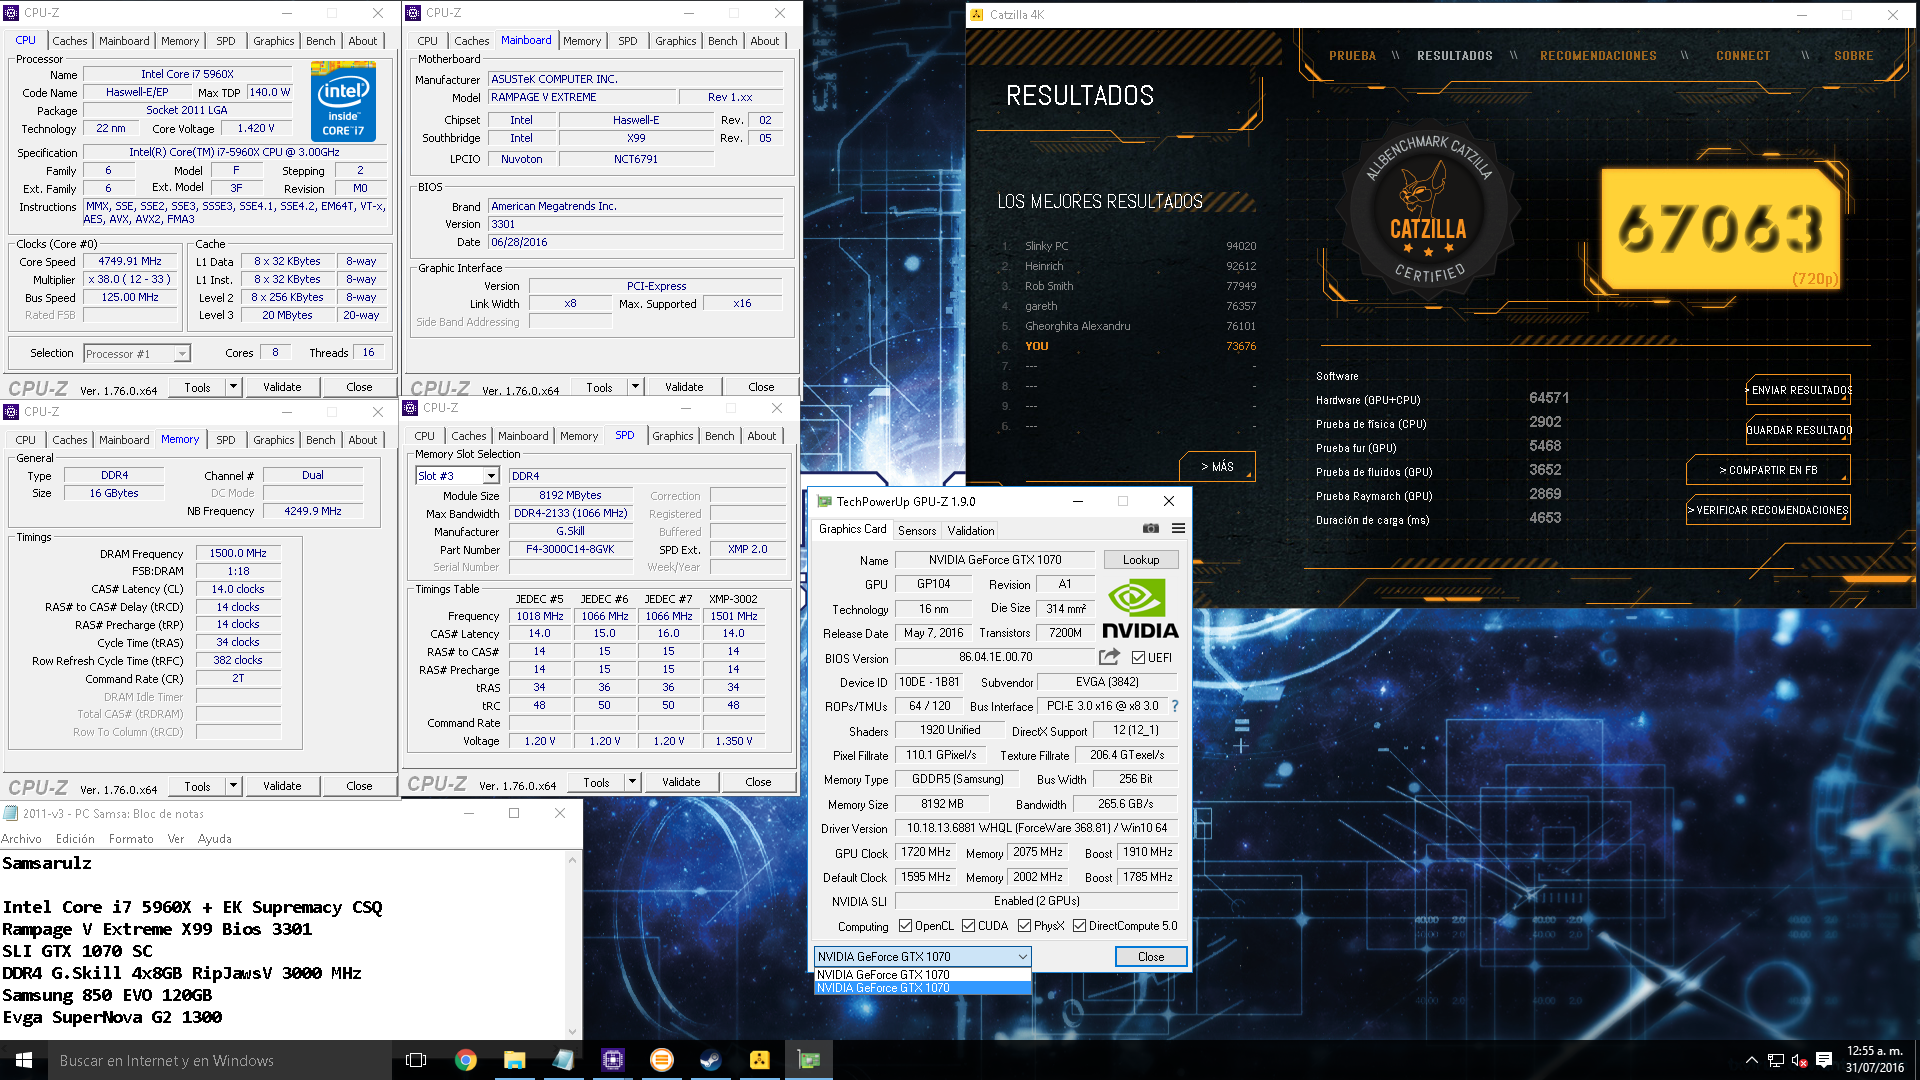Open the network tray icon

[x=1776, y=1060]
